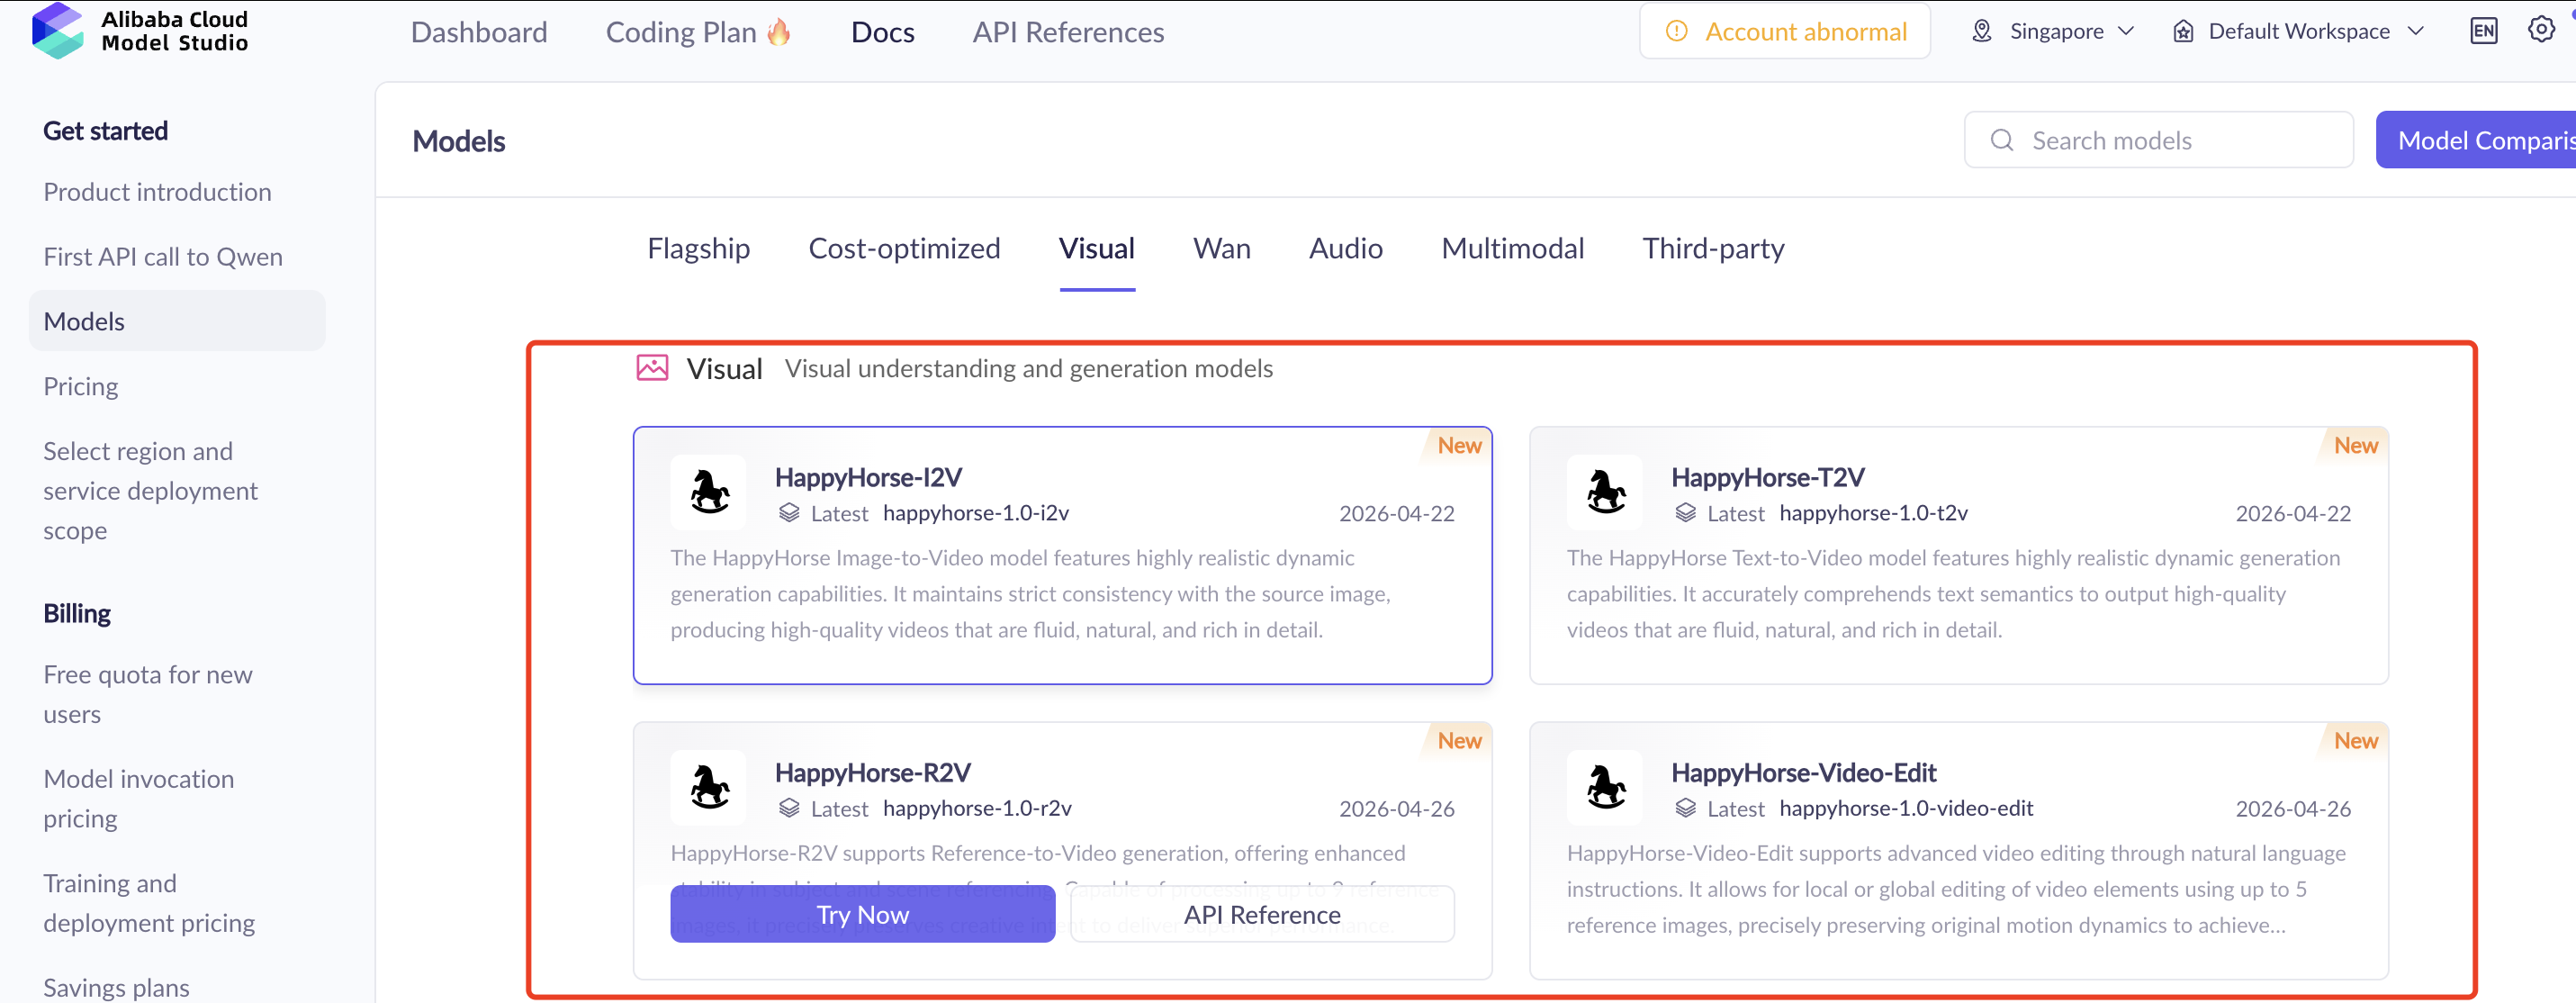Select the Visual tab
The height and width of the screenshot is (1003, 2576).
coord(1097,248)
